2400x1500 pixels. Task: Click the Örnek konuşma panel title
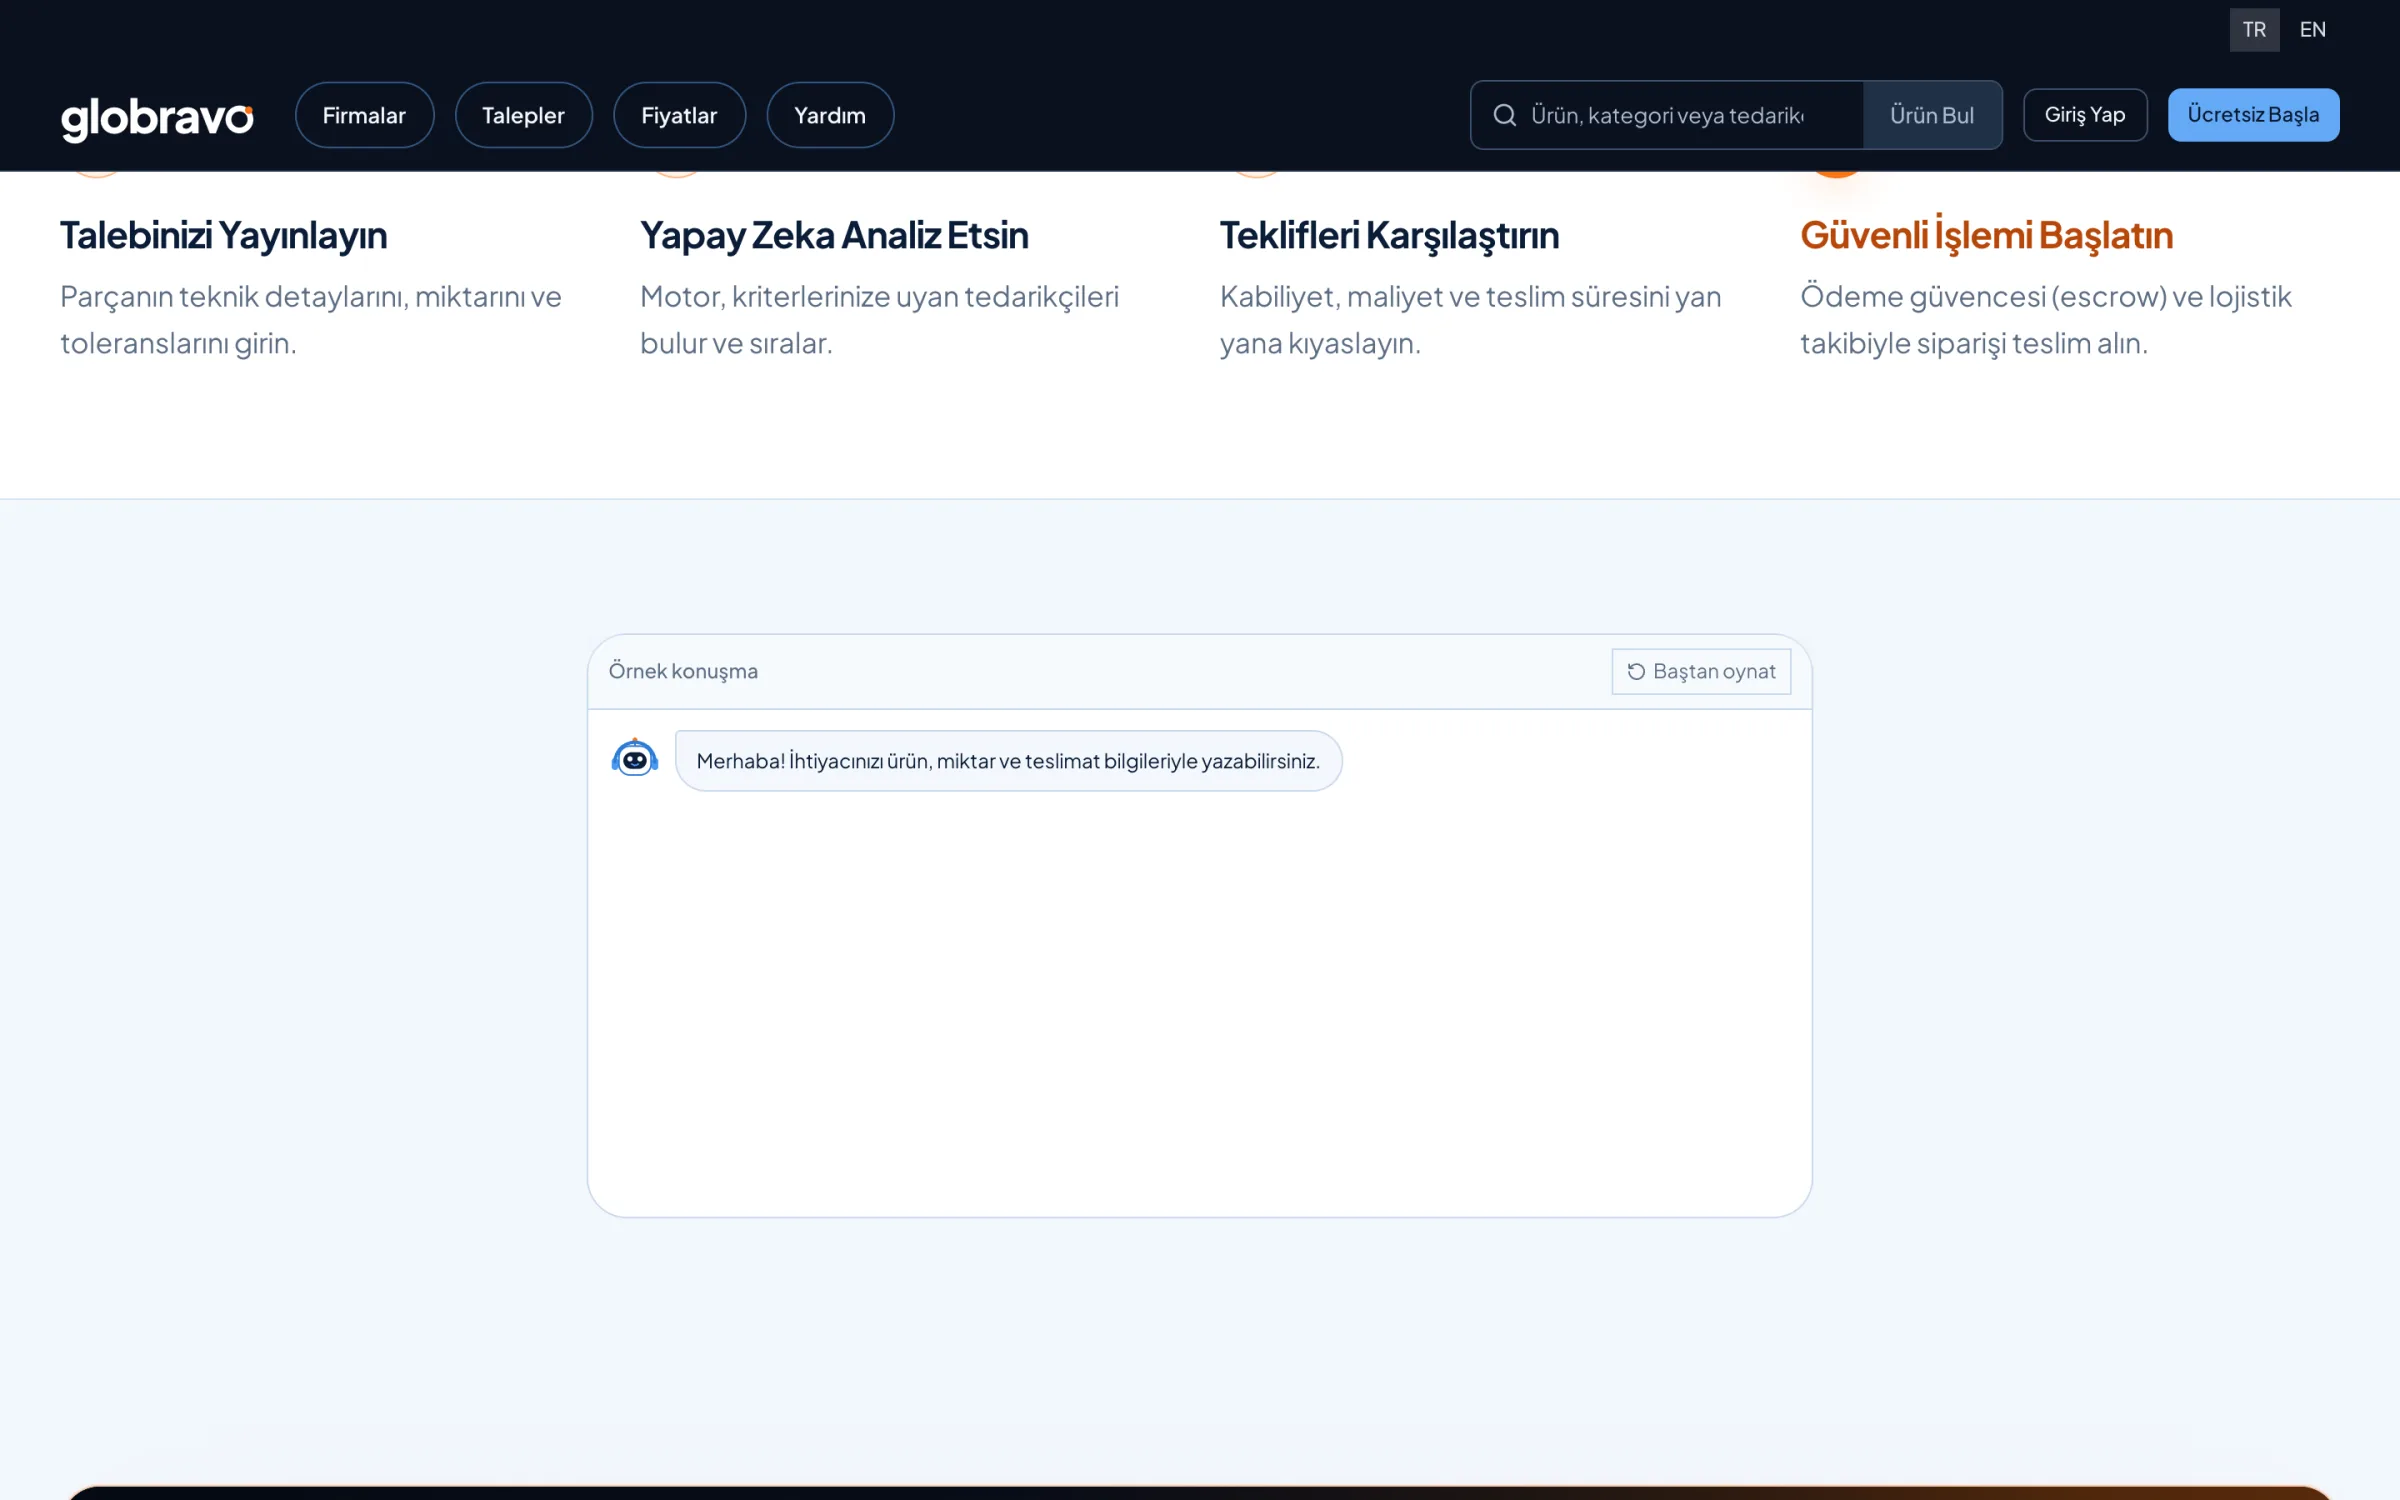pyautogui.click(x=683, y=671)
